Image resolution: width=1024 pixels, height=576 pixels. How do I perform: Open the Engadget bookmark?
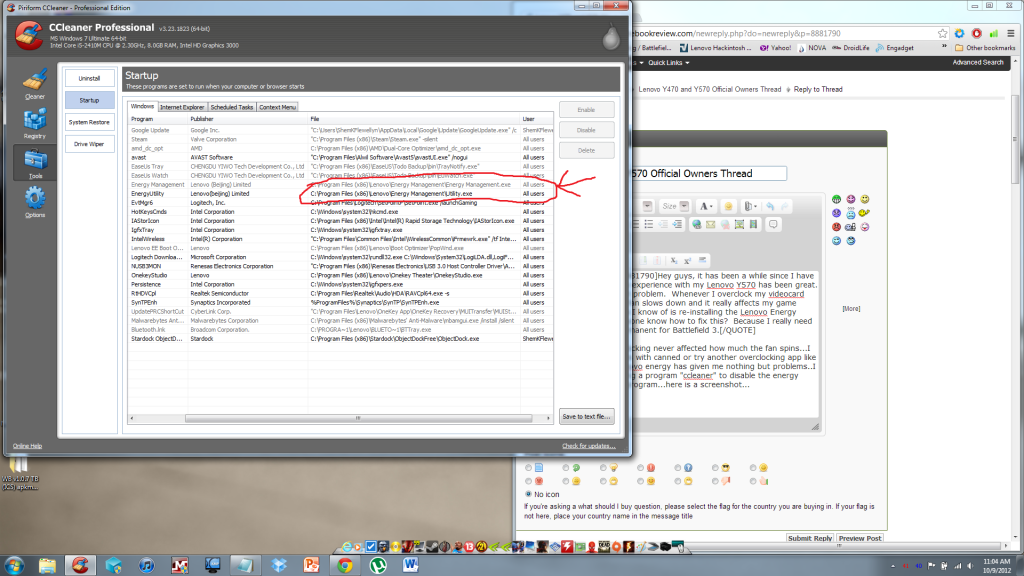[x=894, y=48]
